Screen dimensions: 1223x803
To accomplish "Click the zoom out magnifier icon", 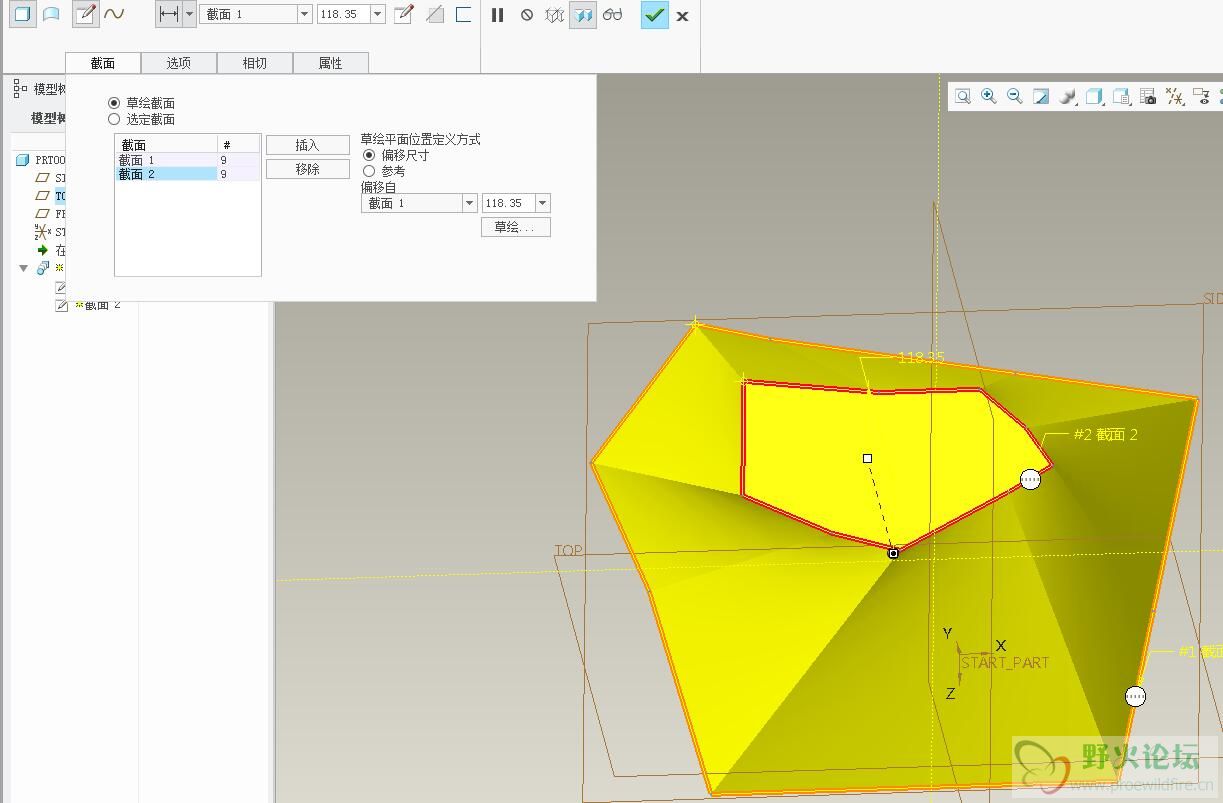I will (x=1015, y=96).
